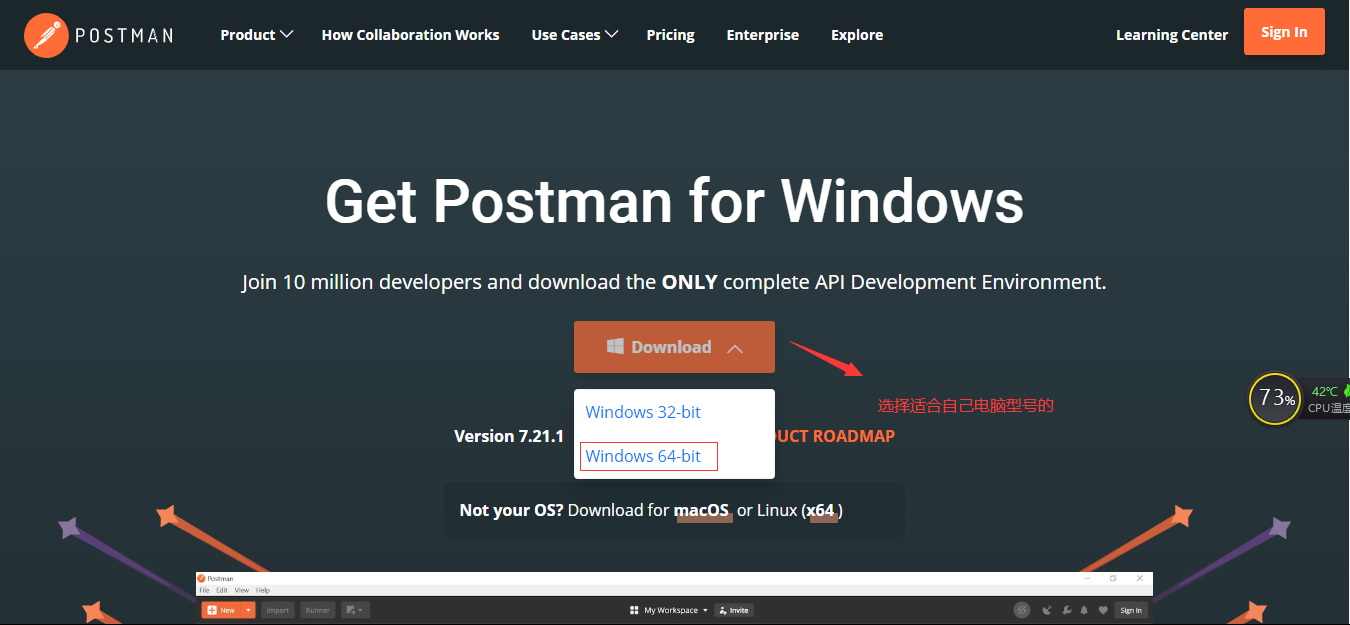Open the Help menu in app preview

(x=263, y=590)
